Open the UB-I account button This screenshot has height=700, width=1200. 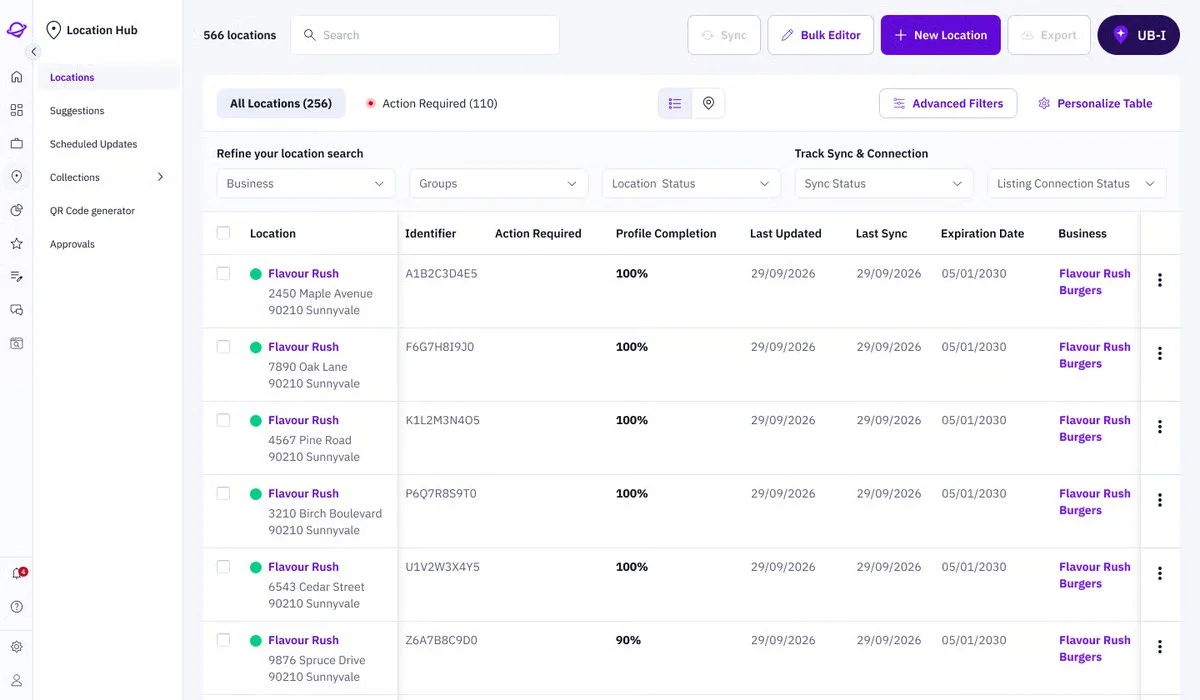click(1138, 35)
